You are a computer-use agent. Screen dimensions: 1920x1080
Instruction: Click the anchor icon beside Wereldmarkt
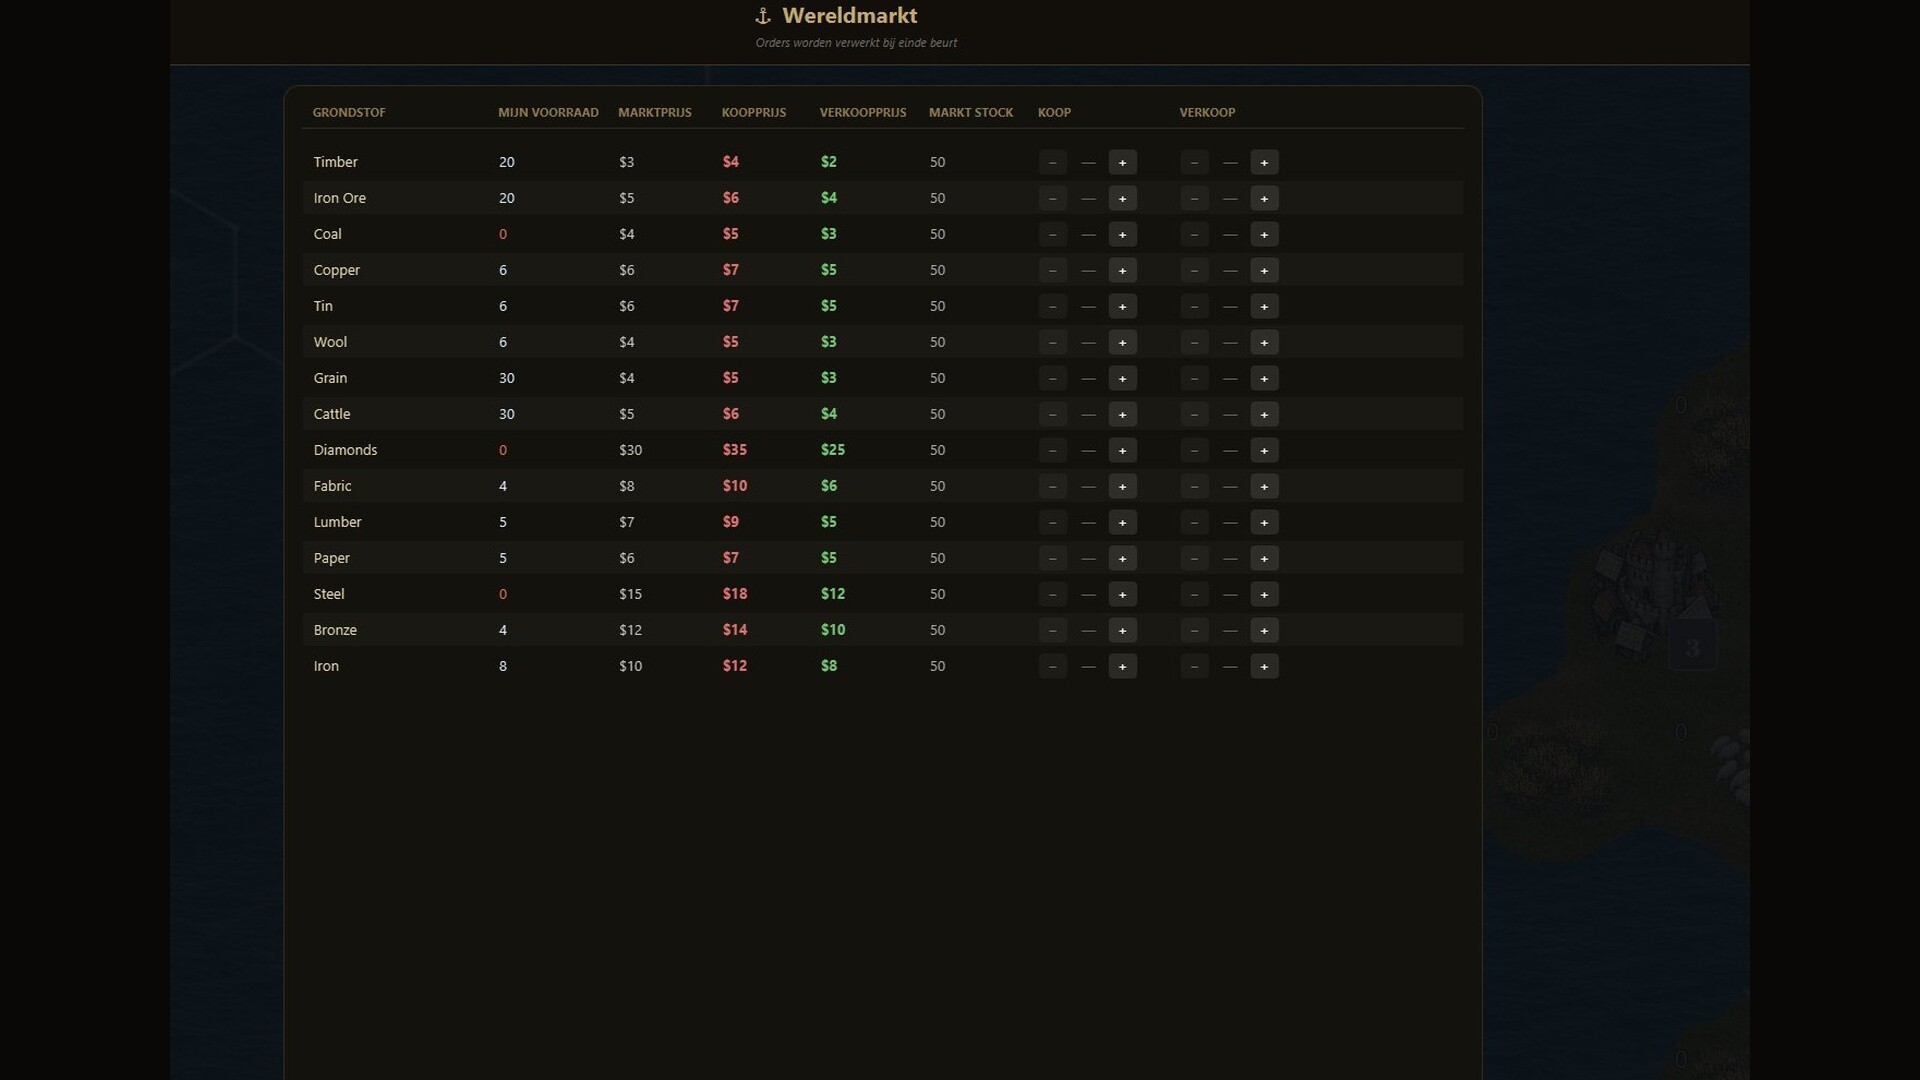(x=763, y=16)
